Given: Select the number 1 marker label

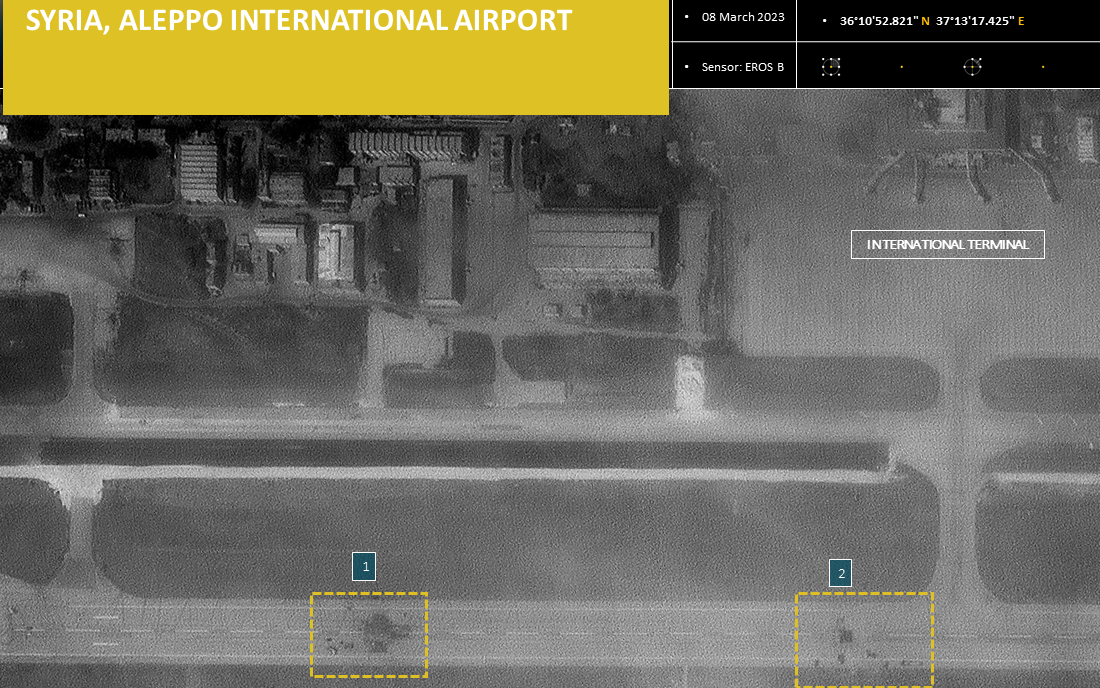Looking at the screenshot, I should click(x=364, y=567).
